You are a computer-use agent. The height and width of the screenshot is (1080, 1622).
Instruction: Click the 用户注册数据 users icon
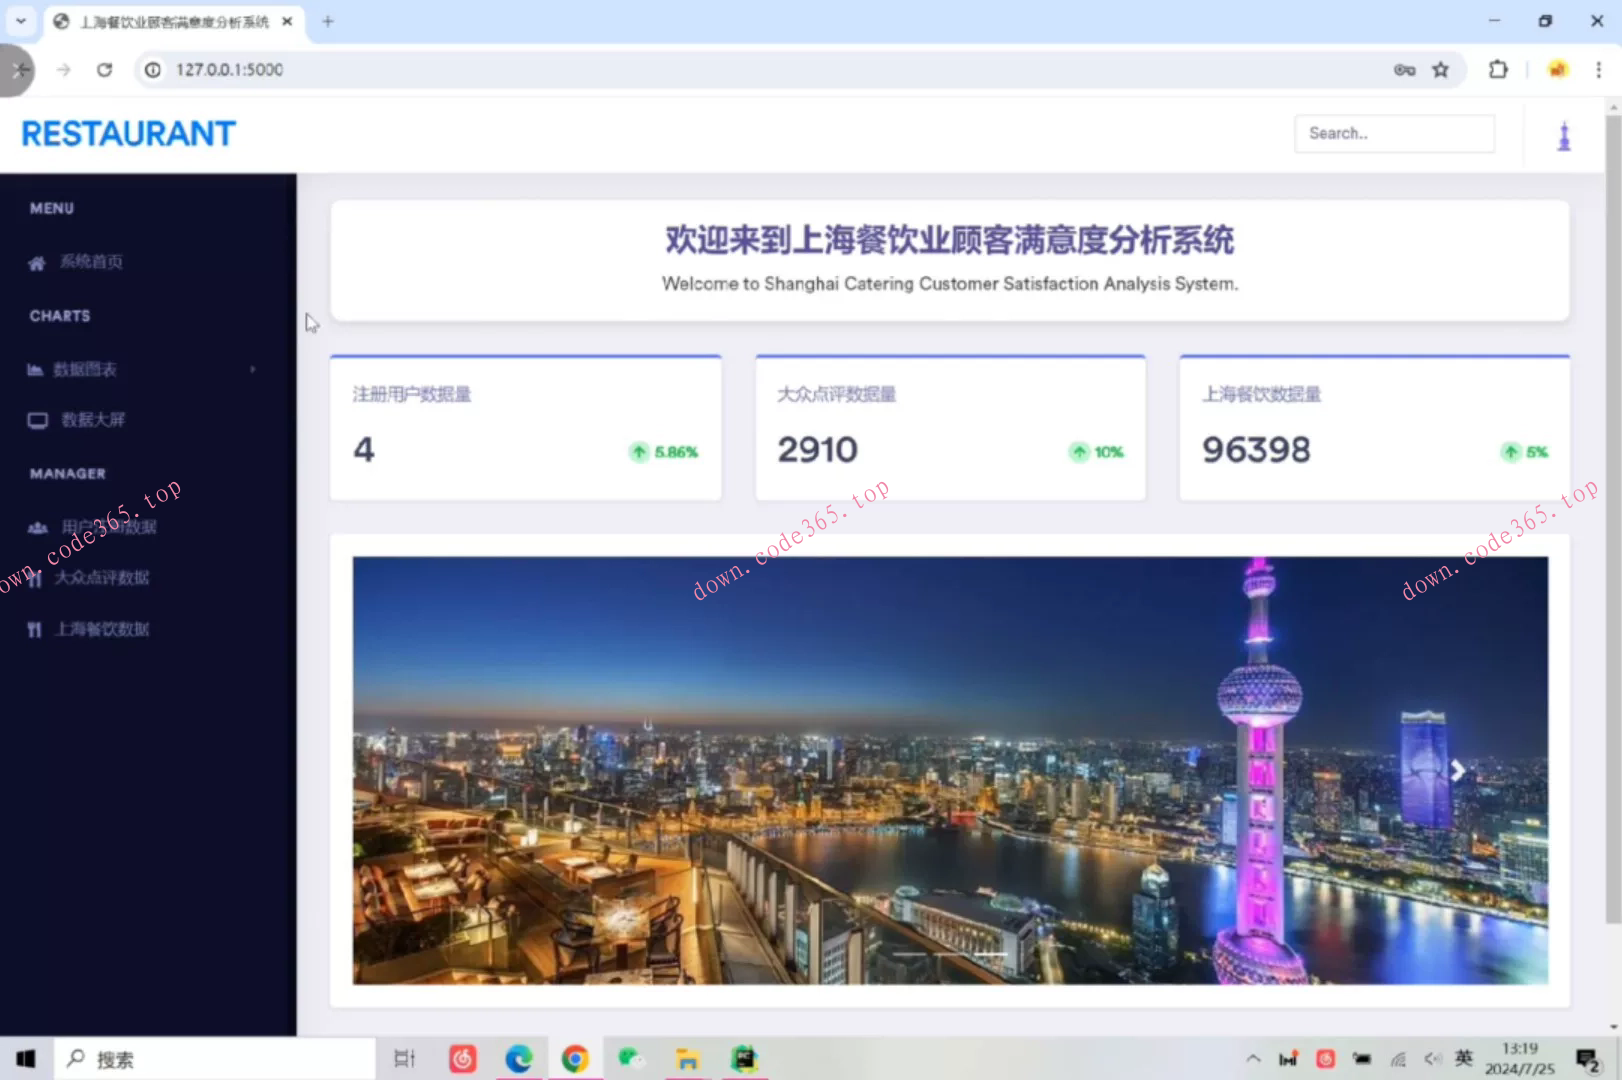coord(37,527)
